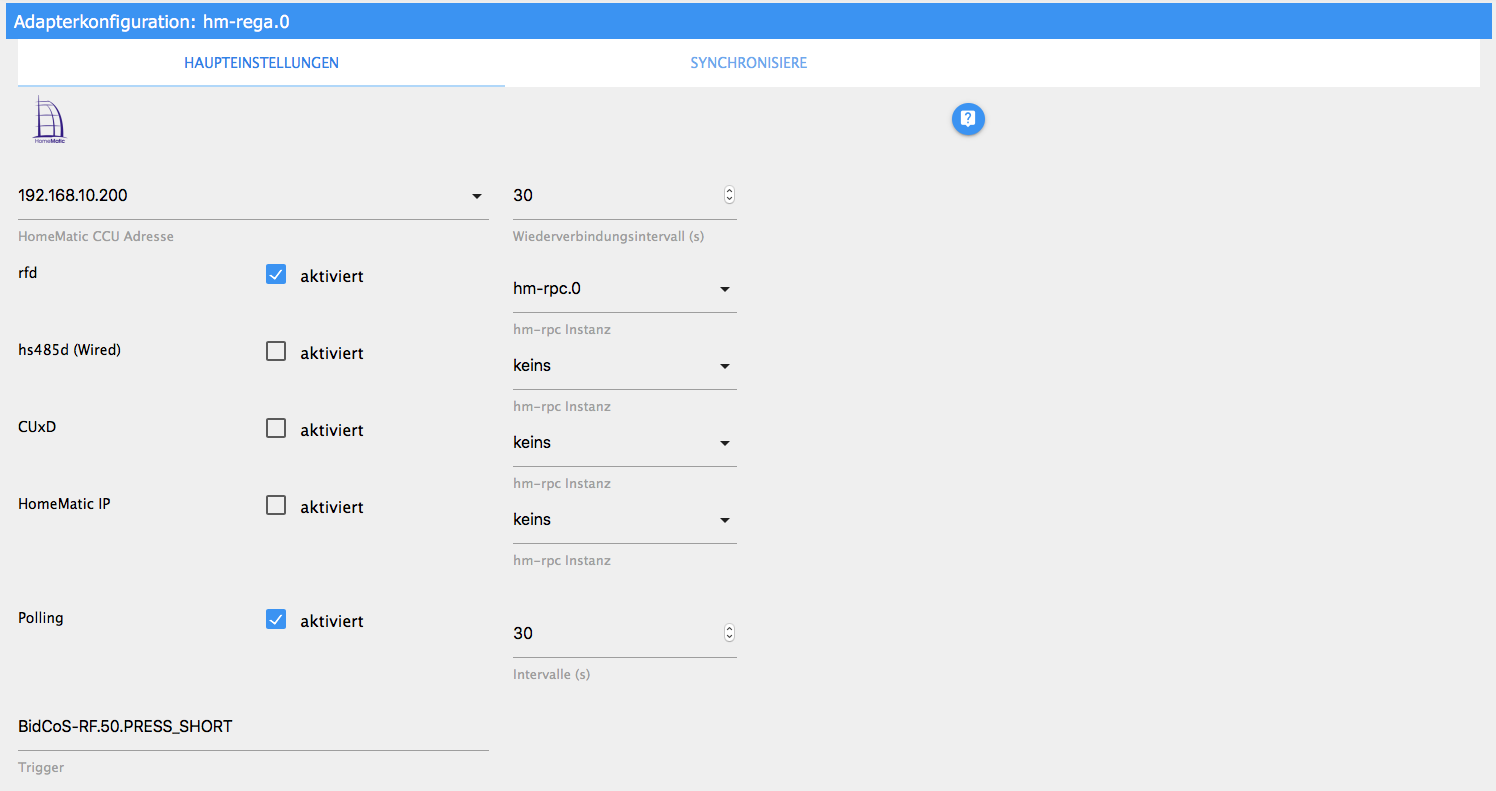
Task: Click the Wiederverbindungsintervall number stepper arrows
Action: pyautogui.click(x=729, y=195)
